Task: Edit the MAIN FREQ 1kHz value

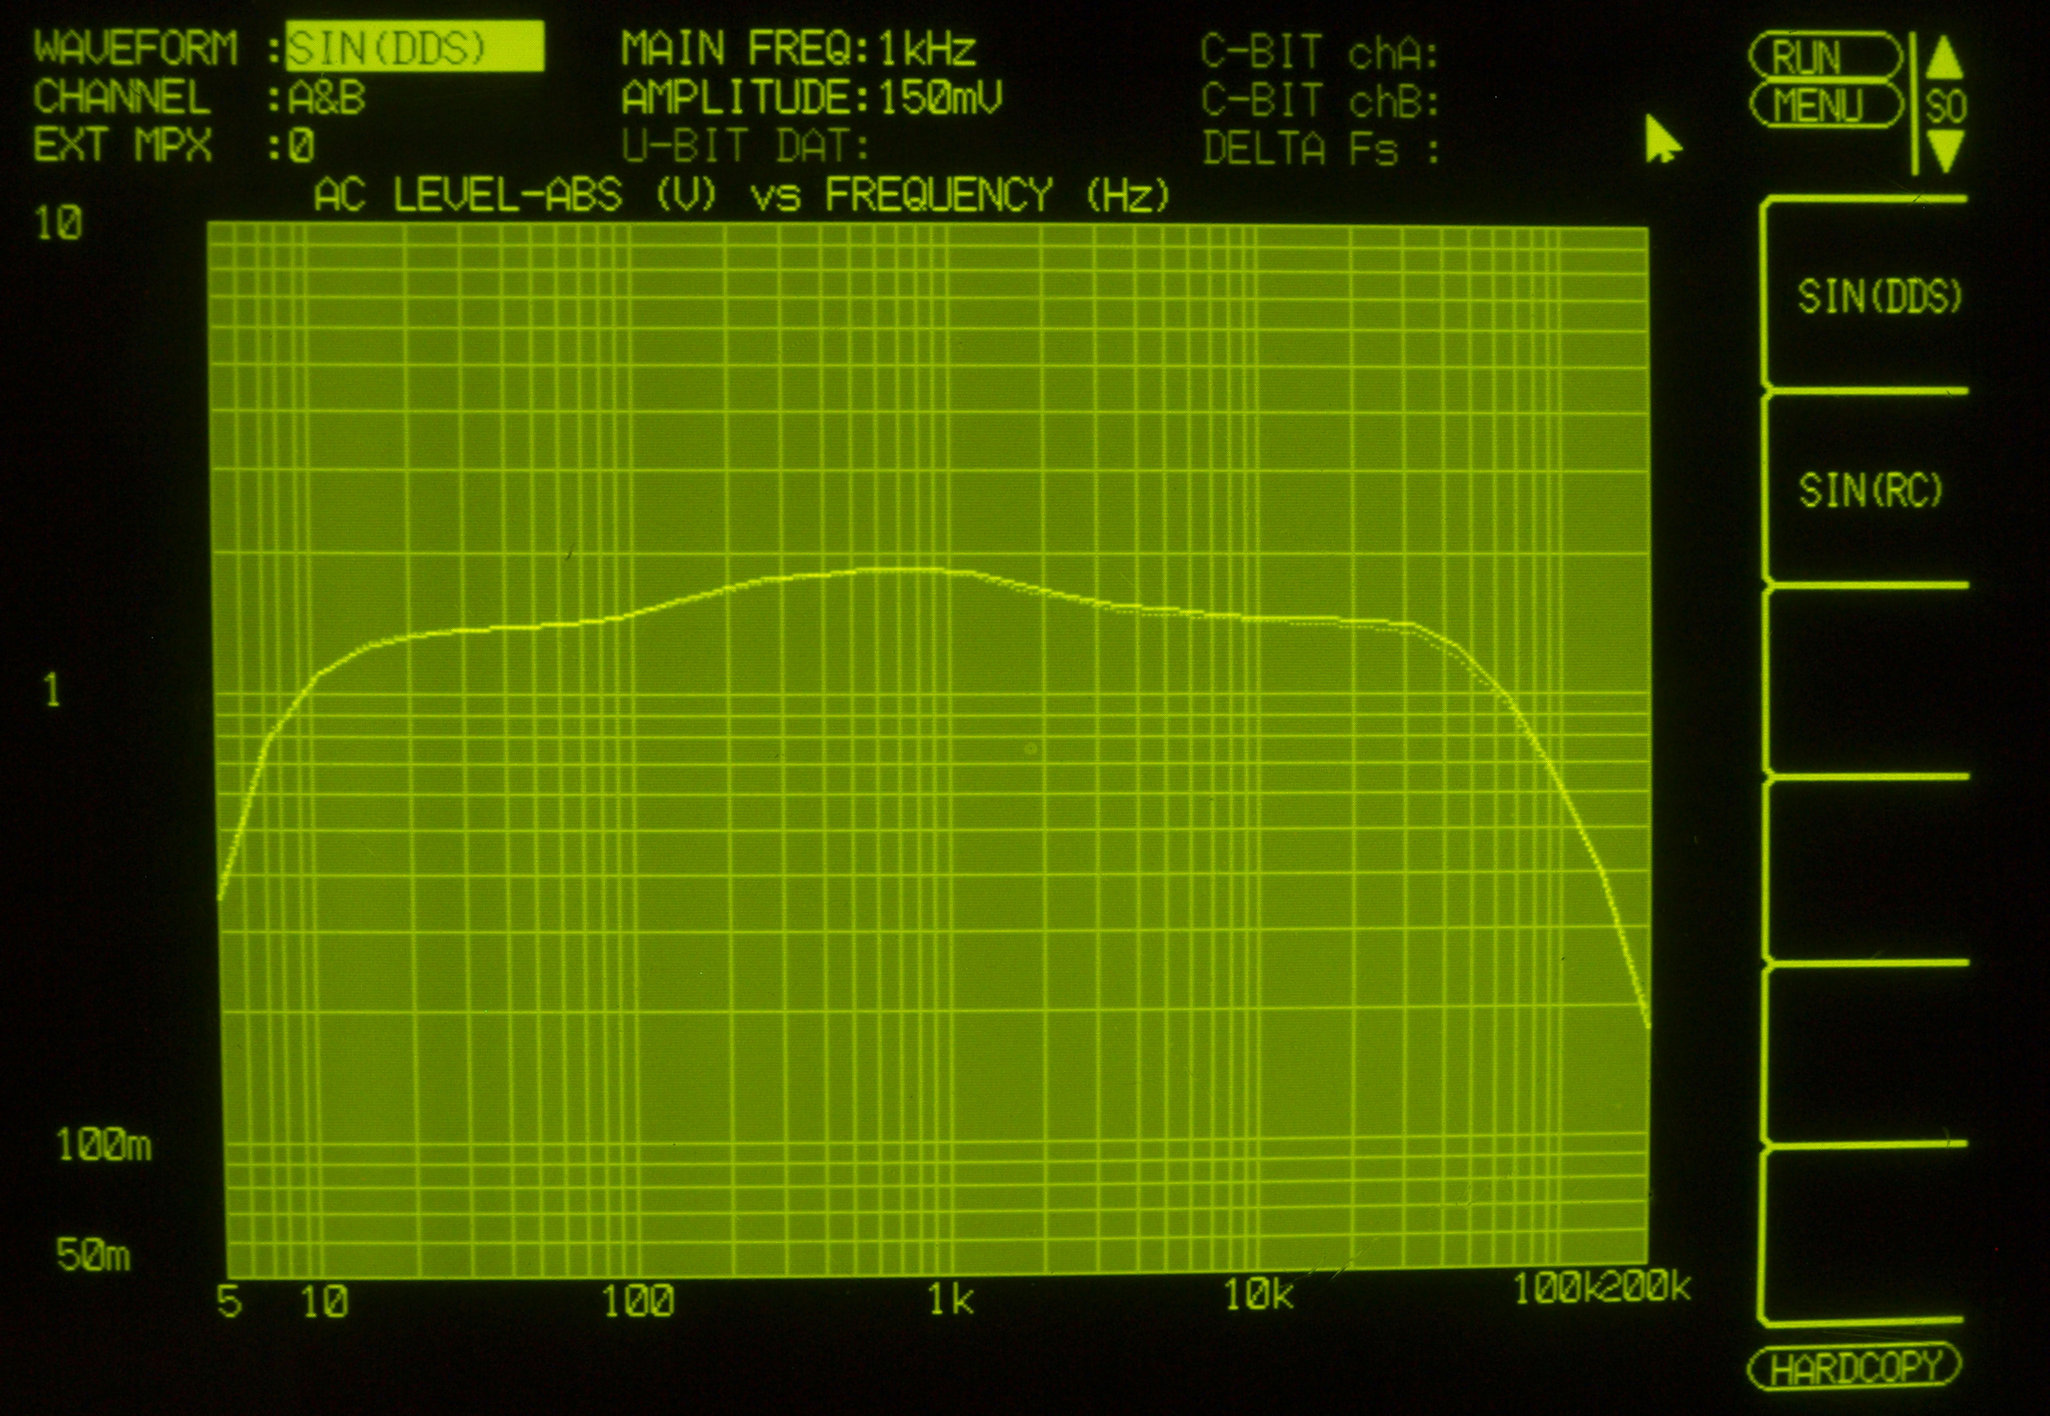Action: point(926,48)
